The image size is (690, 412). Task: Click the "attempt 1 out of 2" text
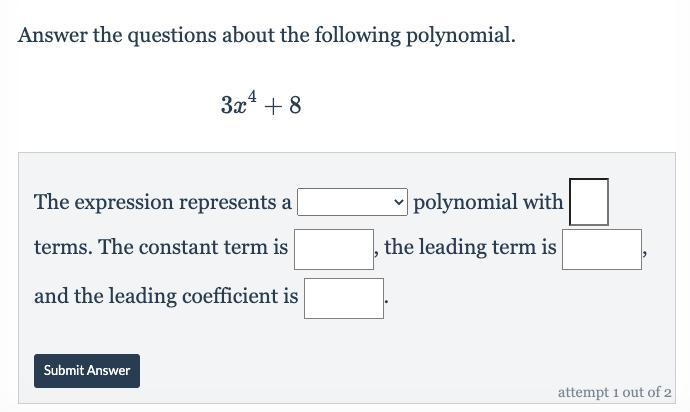pyautogui.click(x=614, y=392)
